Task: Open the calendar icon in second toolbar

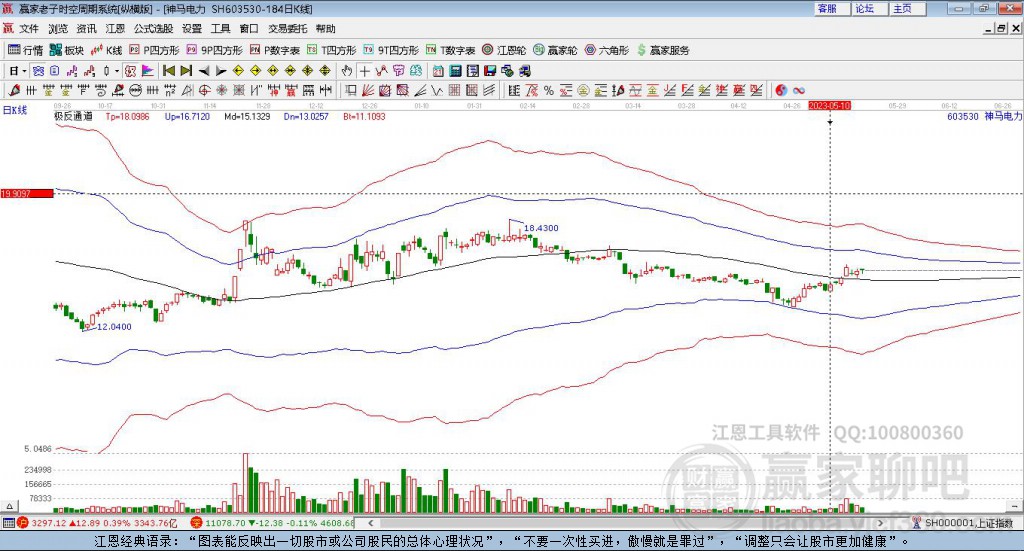Action: 438,71
